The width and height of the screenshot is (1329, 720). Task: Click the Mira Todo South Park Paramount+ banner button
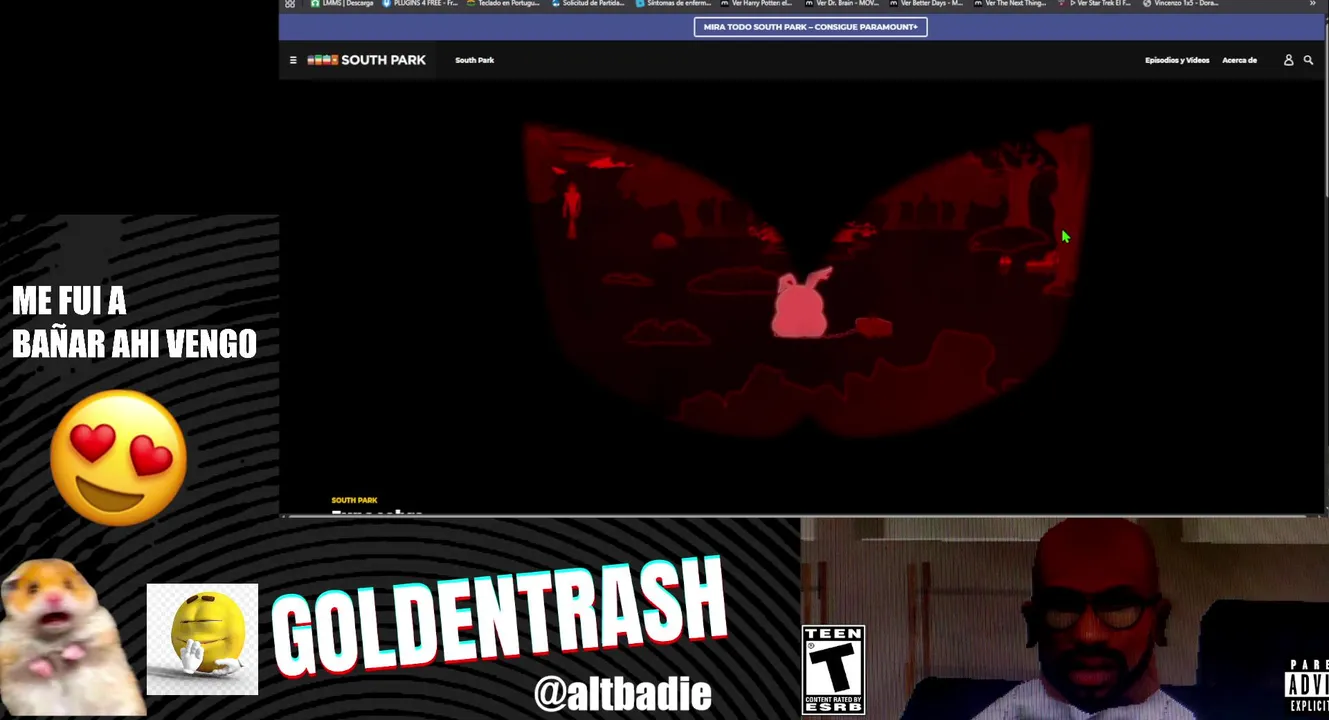tap(810, 27)
